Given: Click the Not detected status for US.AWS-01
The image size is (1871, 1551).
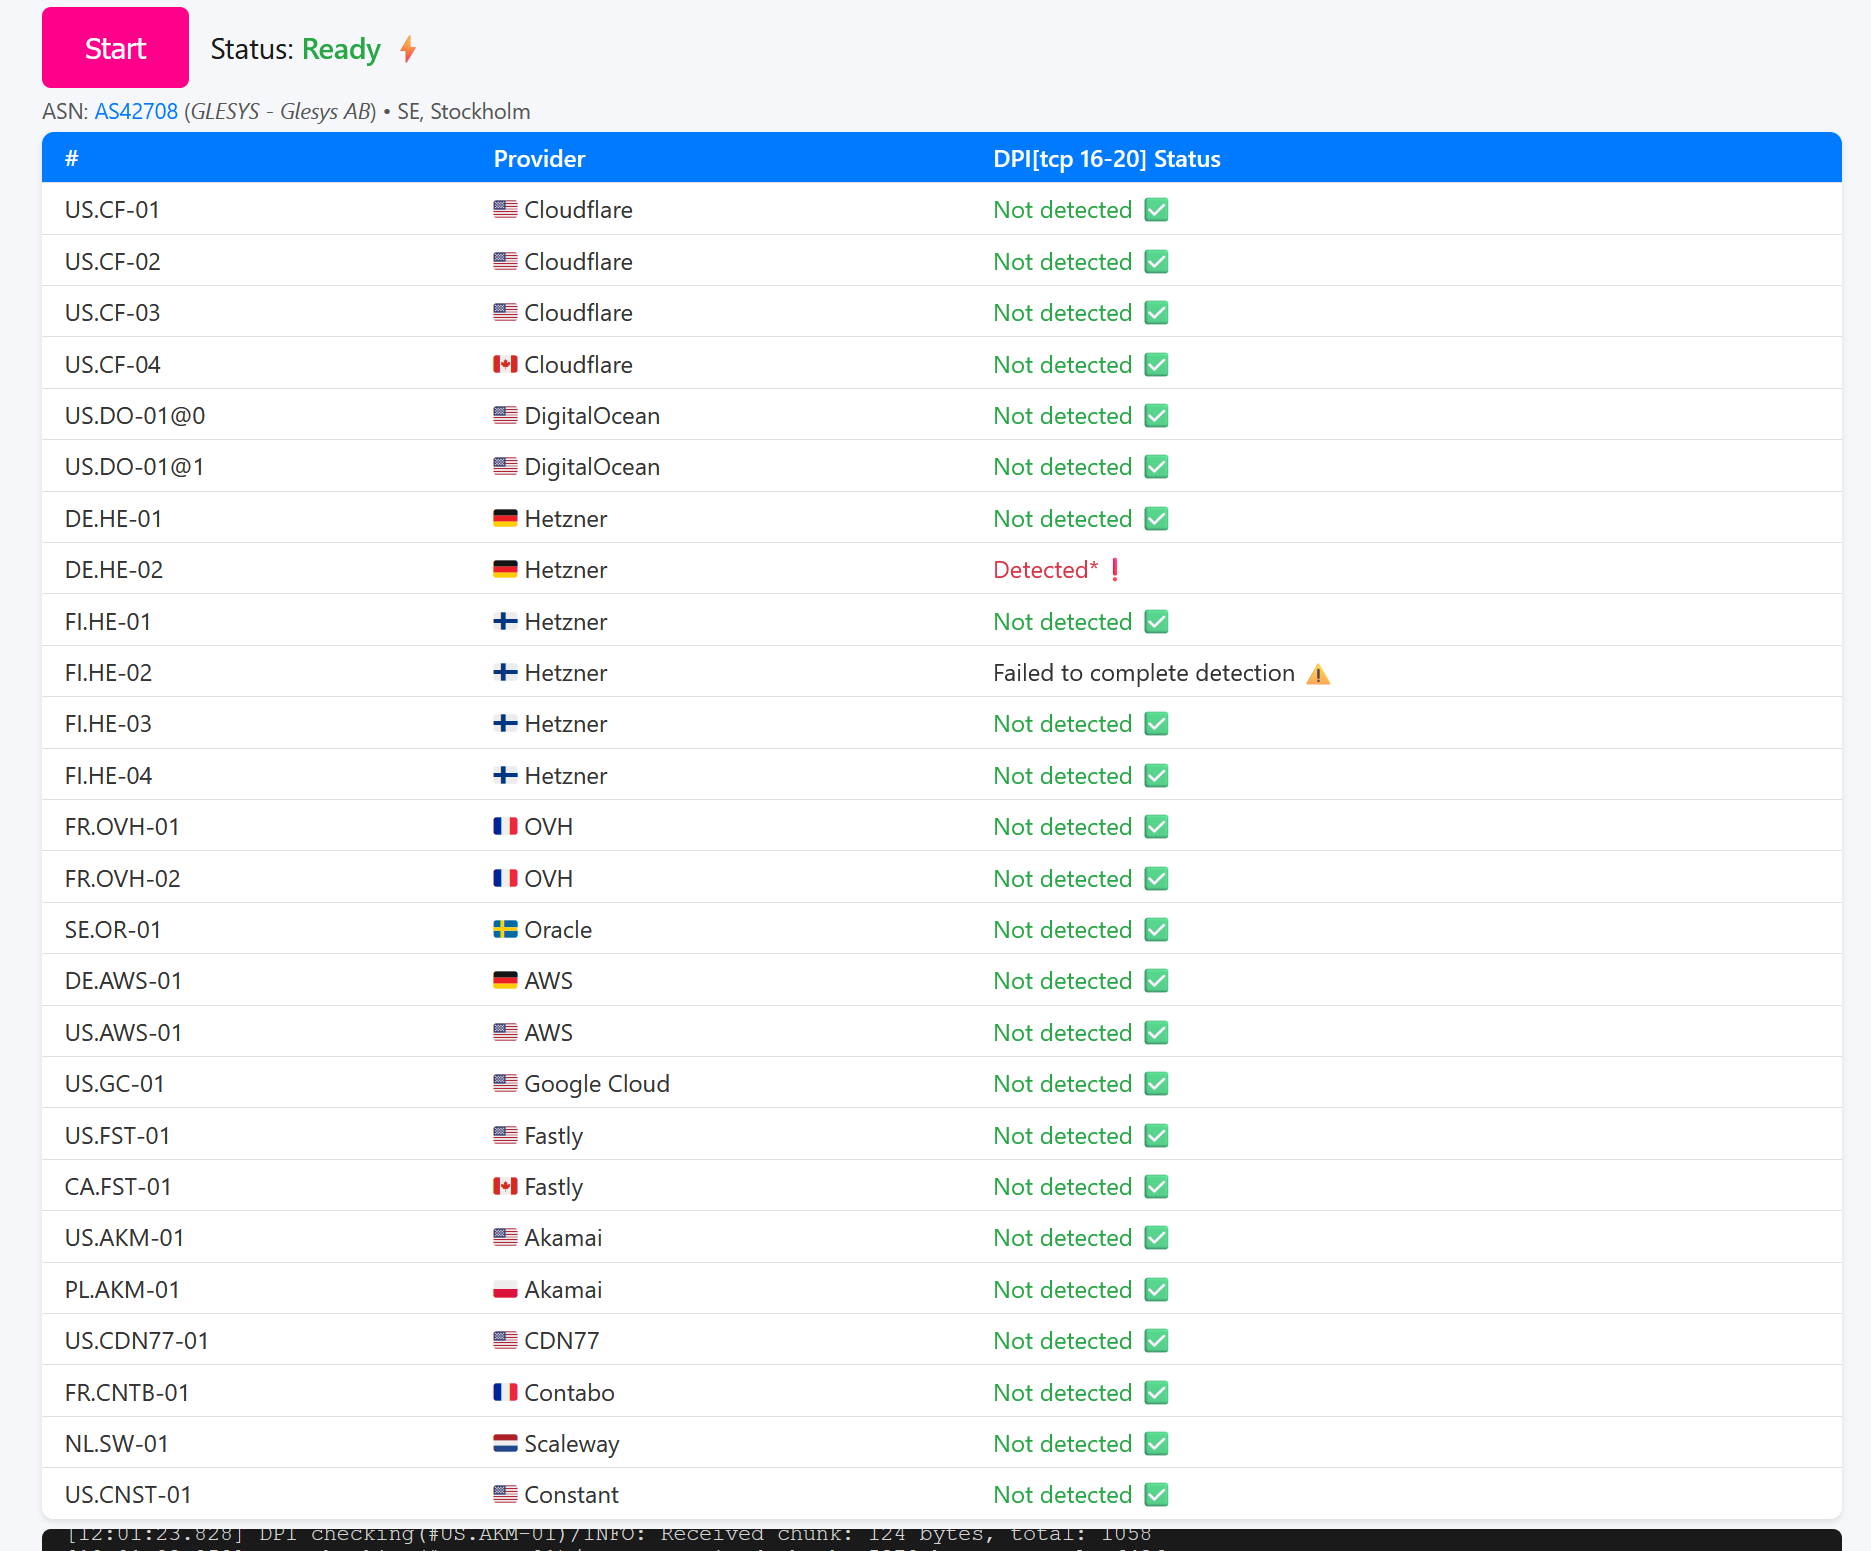Looking at the screenshot, I should coord(1063,1032).
